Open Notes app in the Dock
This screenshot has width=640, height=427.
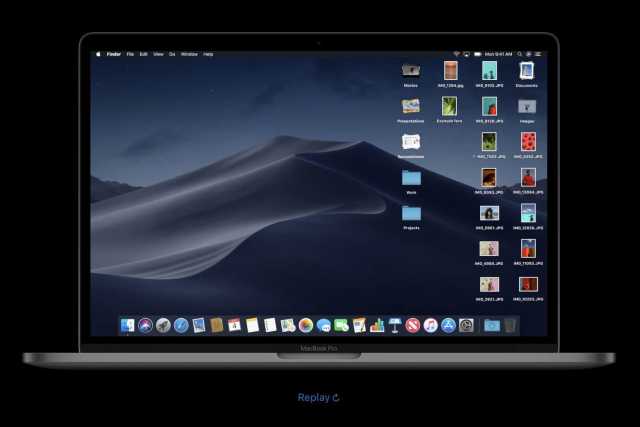coord(252,325)
